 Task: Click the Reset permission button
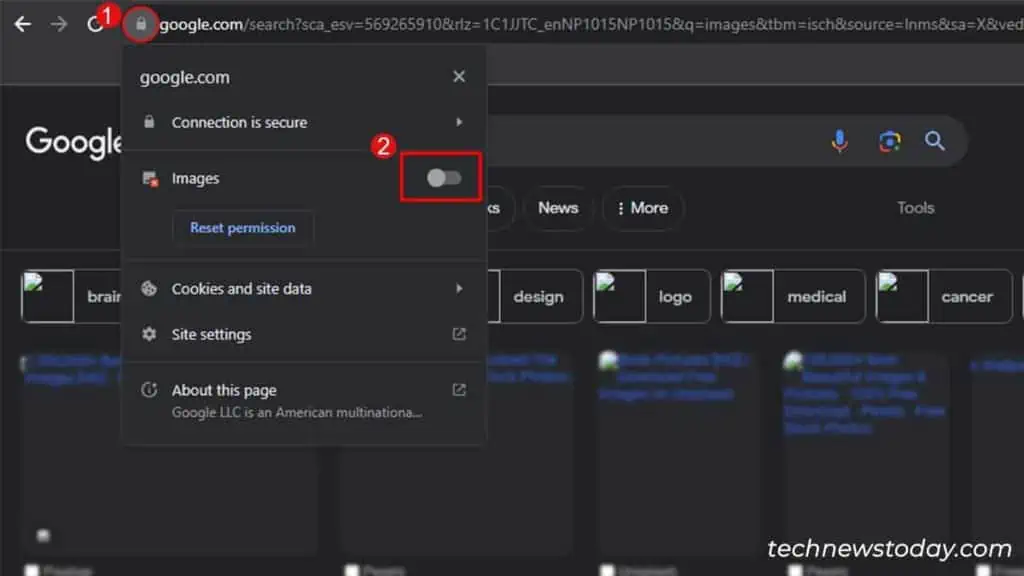click(x=242, y=227)
